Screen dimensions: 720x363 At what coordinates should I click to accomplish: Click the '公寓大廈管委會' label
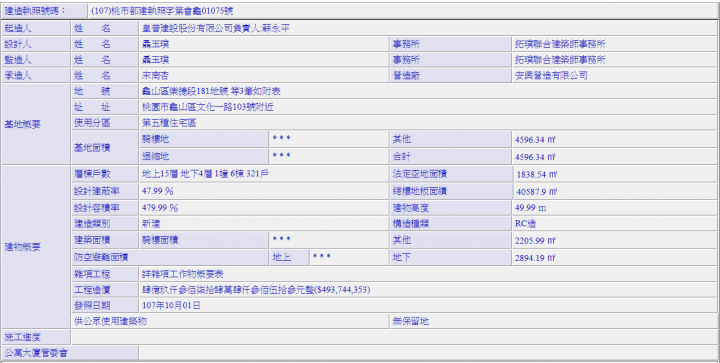point(36,353)
